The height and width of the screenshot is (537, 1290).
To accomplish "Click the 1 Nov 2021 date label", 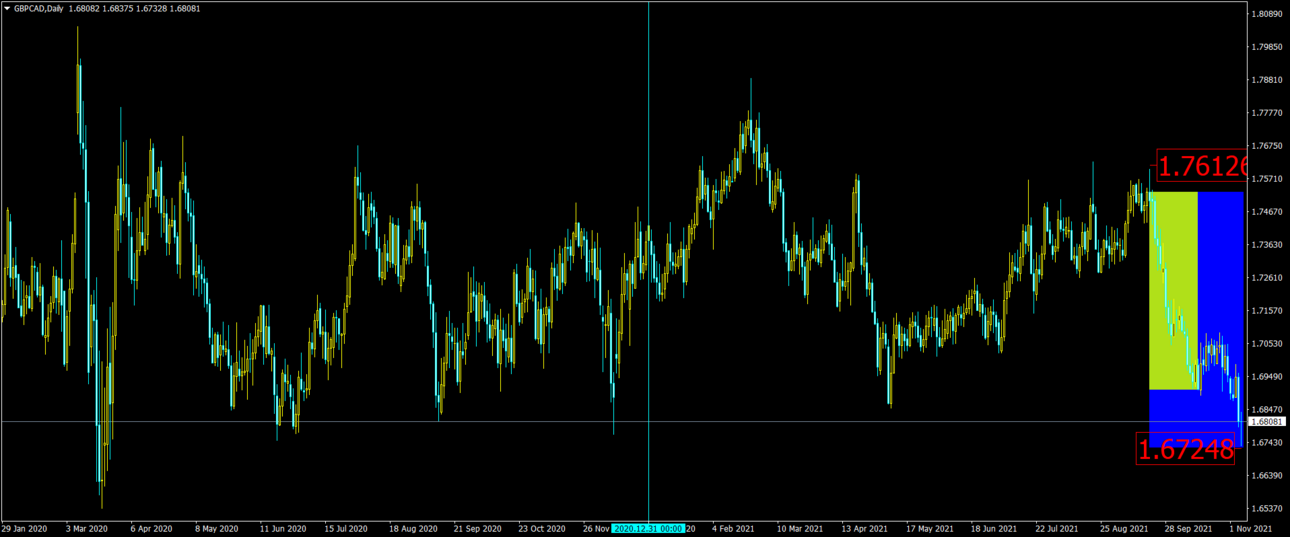I will click(1250, 528).
